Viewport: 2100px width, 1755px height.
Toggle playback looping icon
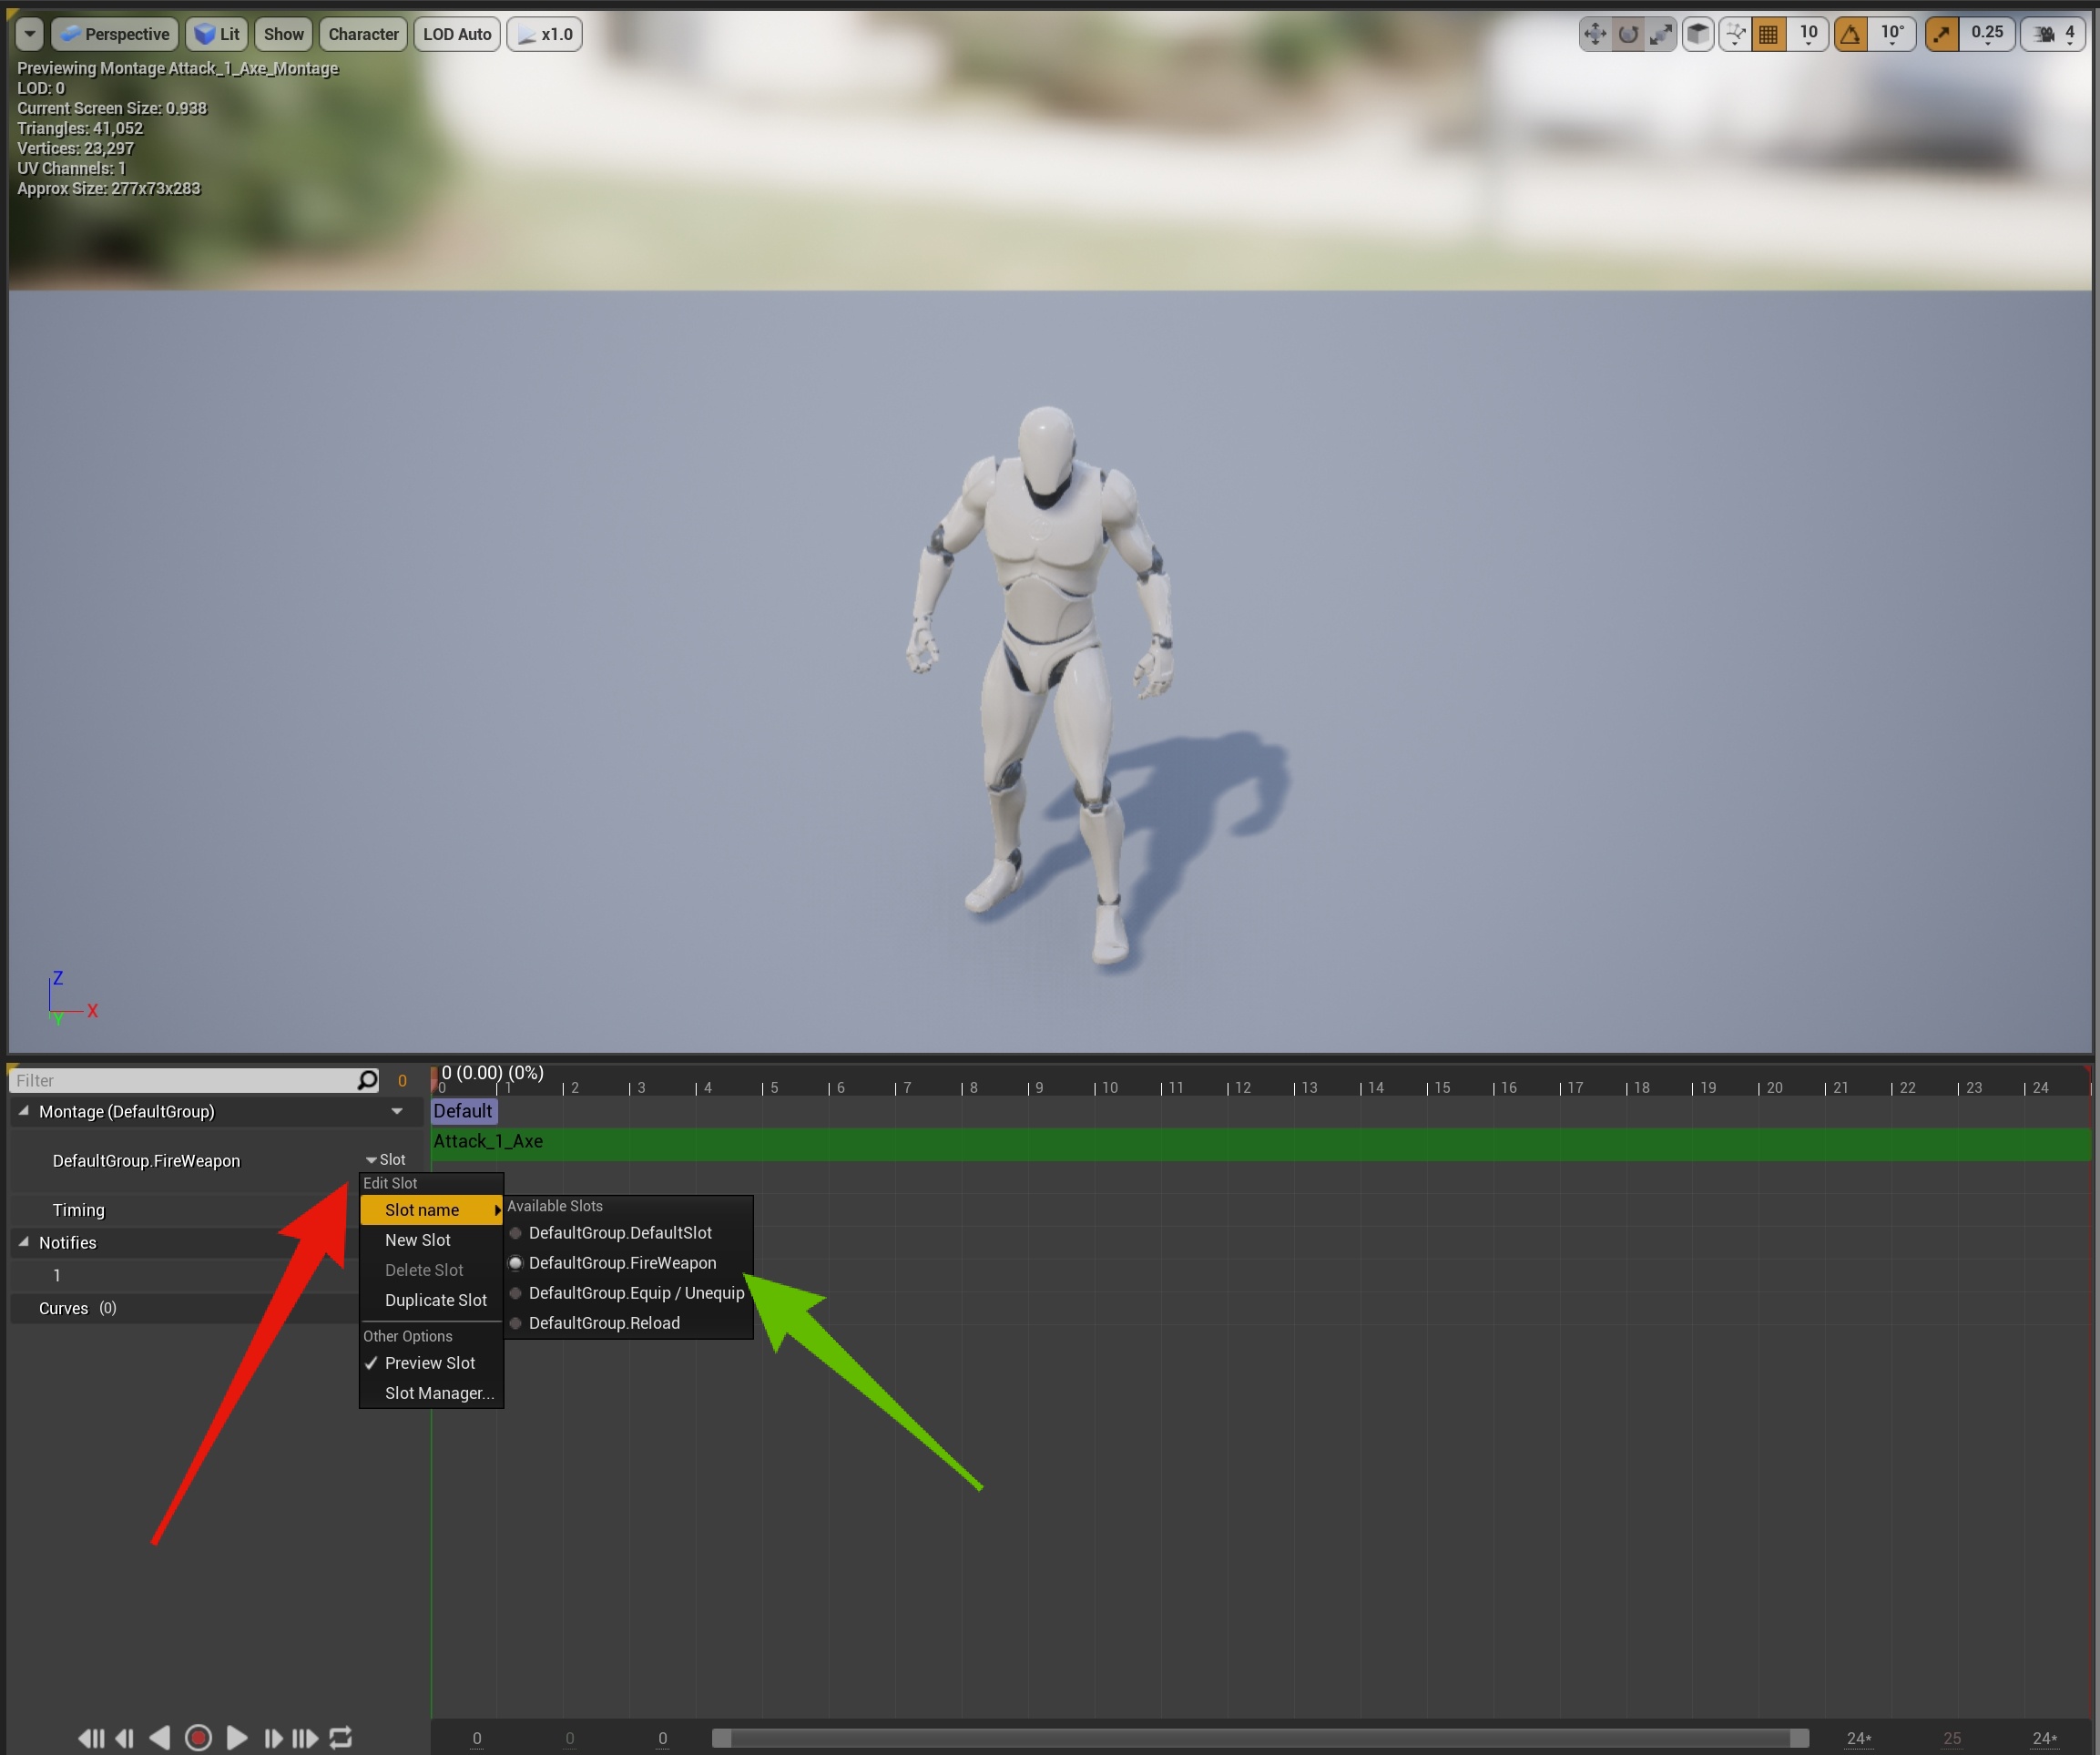341,1738
